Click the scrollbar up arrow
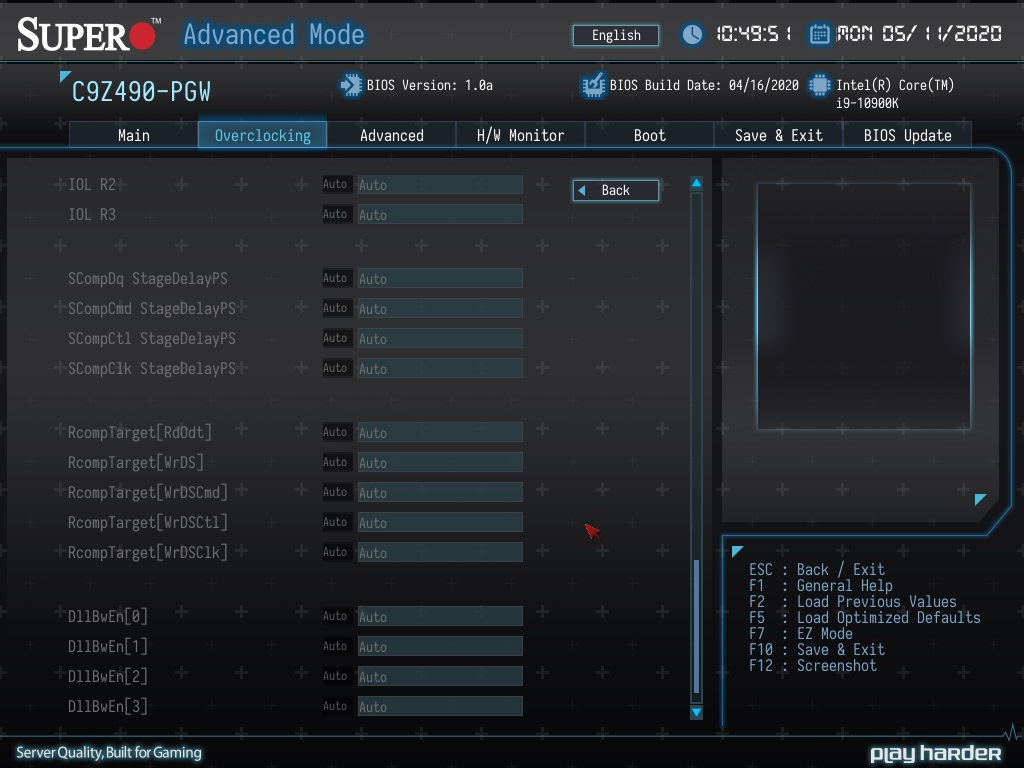The image size is (1024, 768). (696, 184)
